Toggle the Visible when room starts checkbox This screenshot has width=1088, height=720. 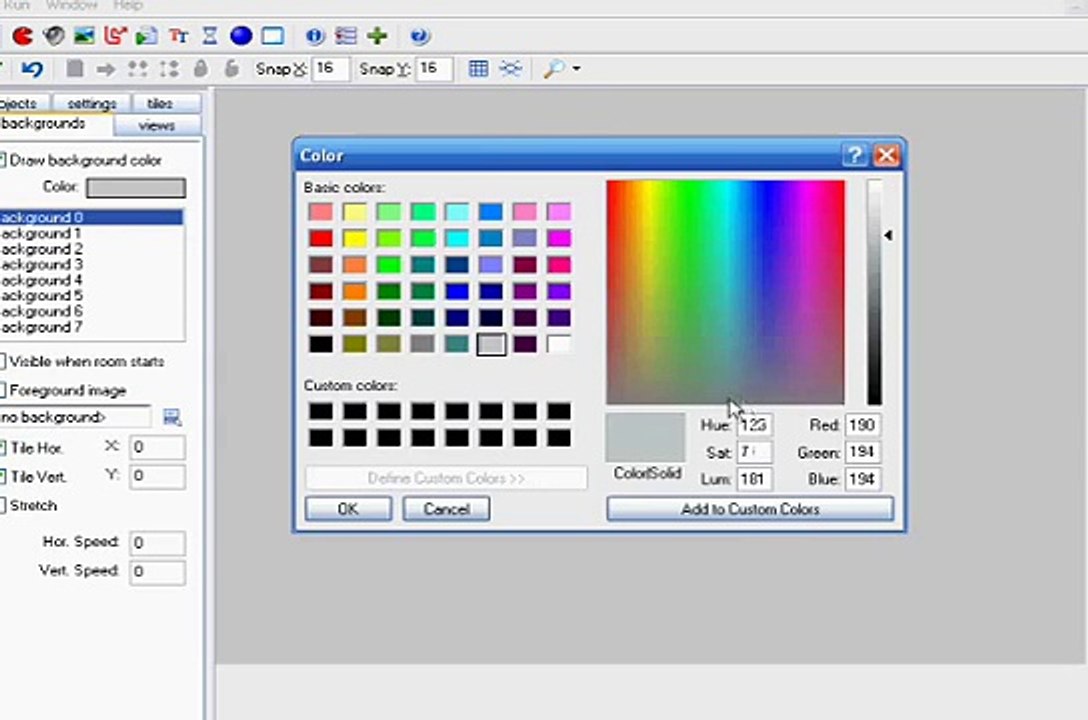coord(2,361)
